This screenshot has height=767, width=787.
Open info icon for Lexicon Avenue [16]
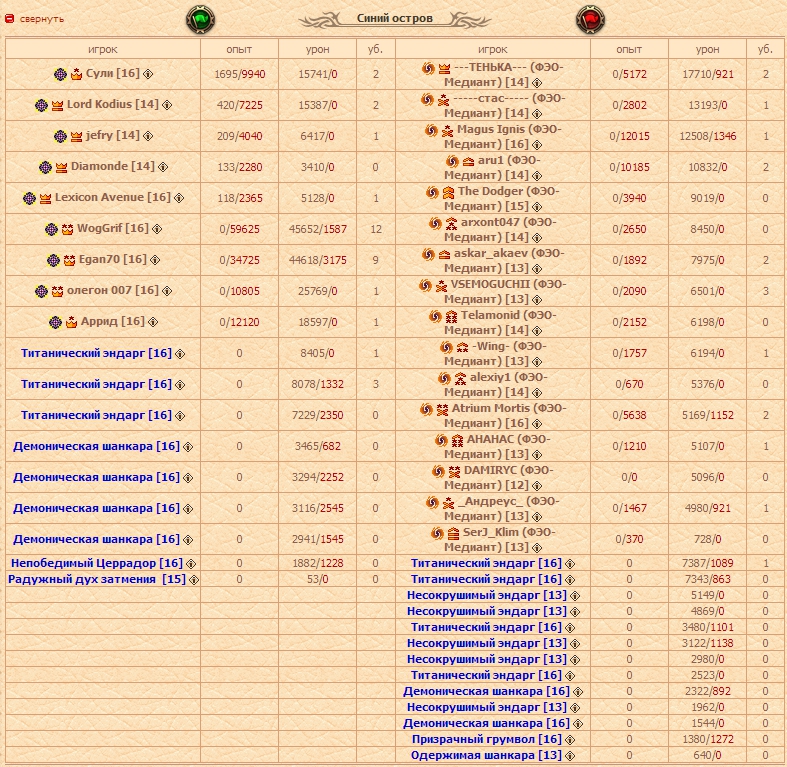point(179,198)
